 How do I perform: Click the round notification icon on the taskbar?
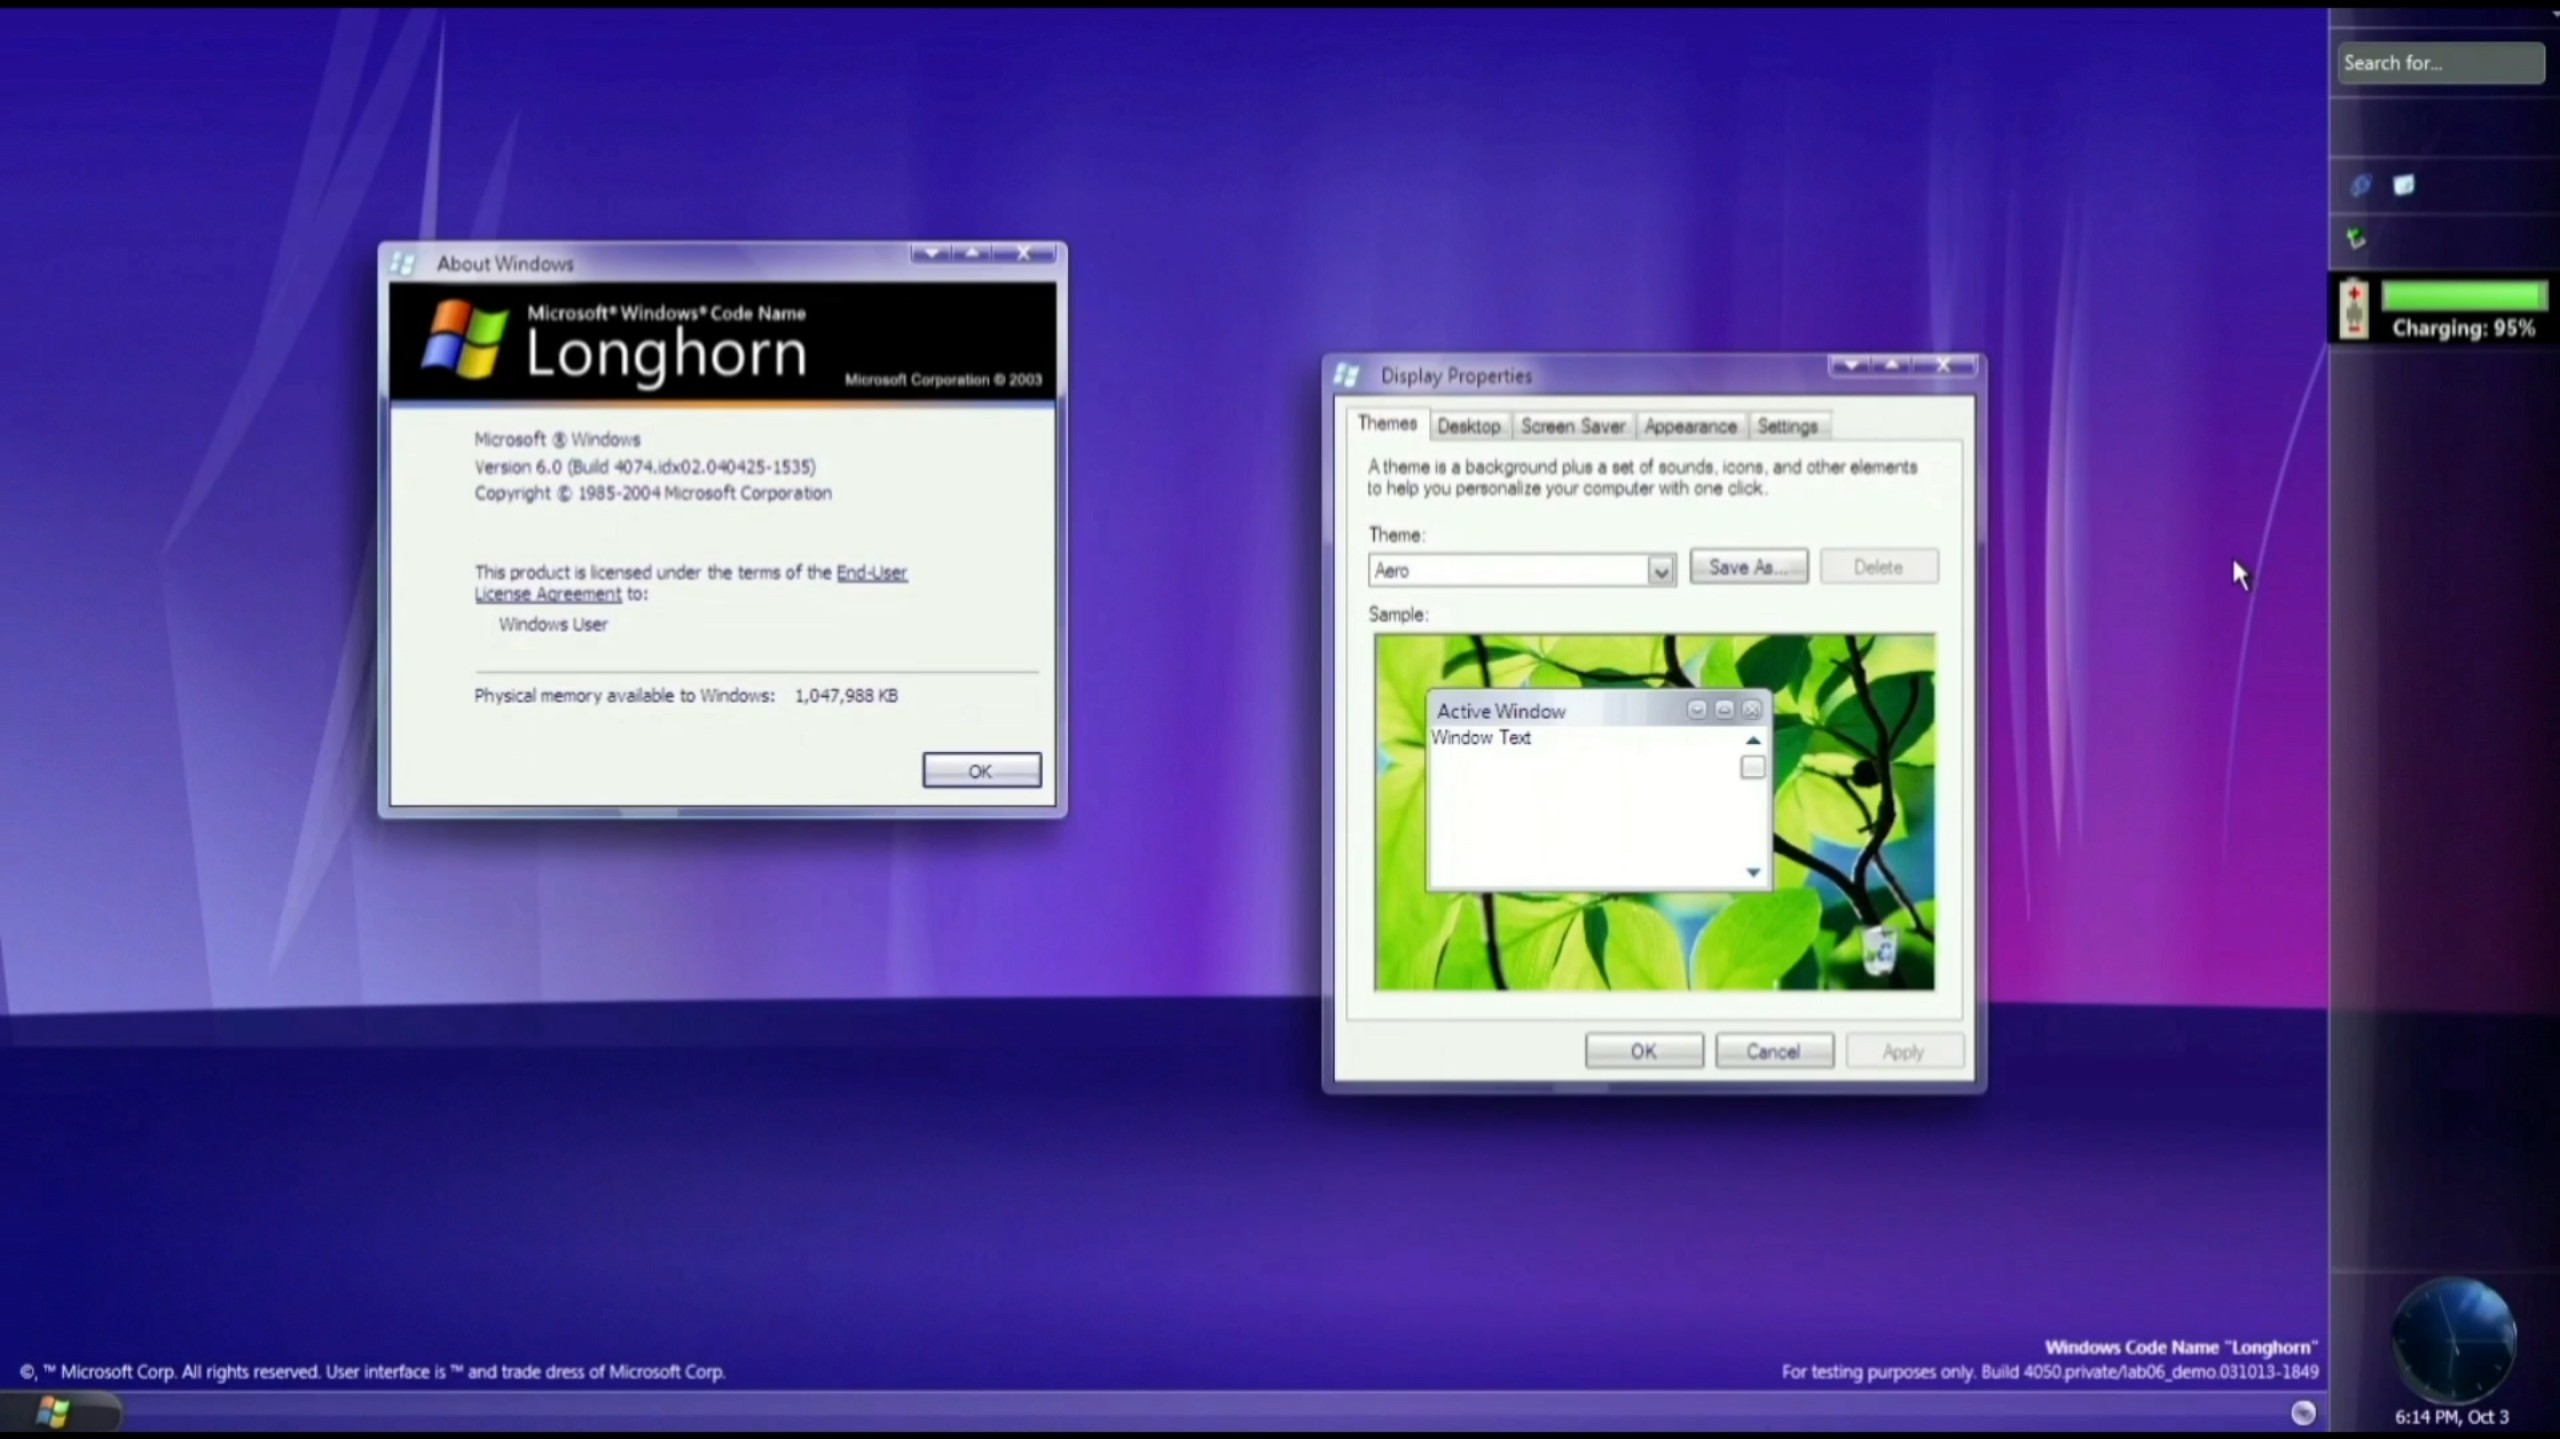coord(2303,1412)
